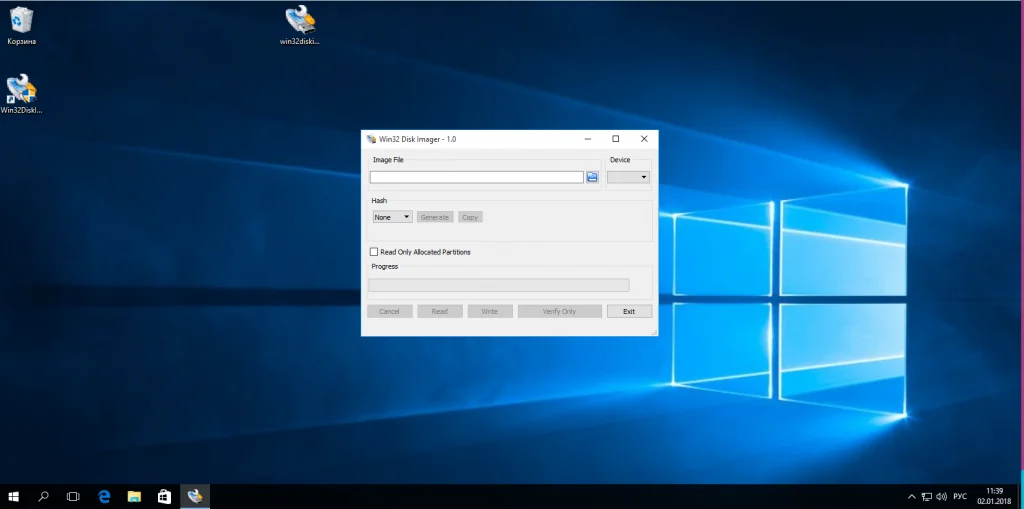Click the Verify Only button
Screen dimensions: 1024x509
[559, 311]
